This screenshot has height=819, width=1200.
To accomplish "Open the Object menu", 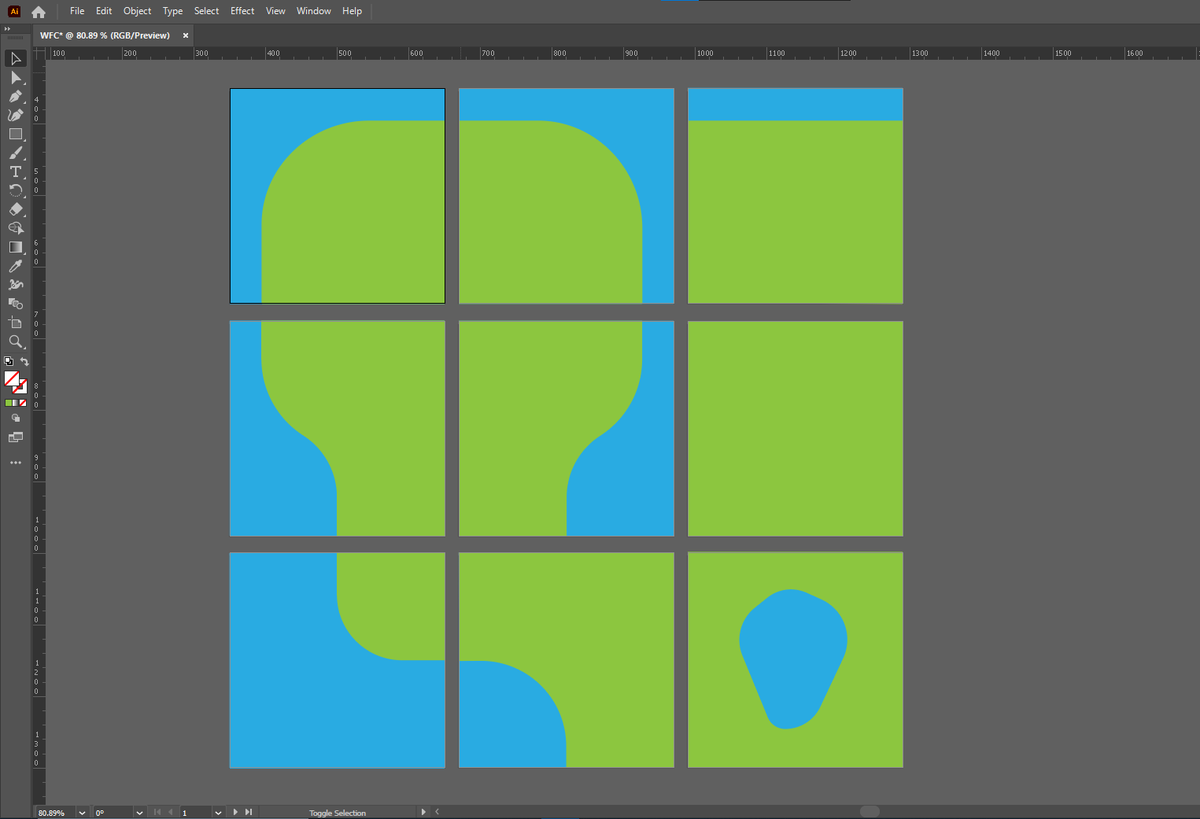I will (137, 11).
